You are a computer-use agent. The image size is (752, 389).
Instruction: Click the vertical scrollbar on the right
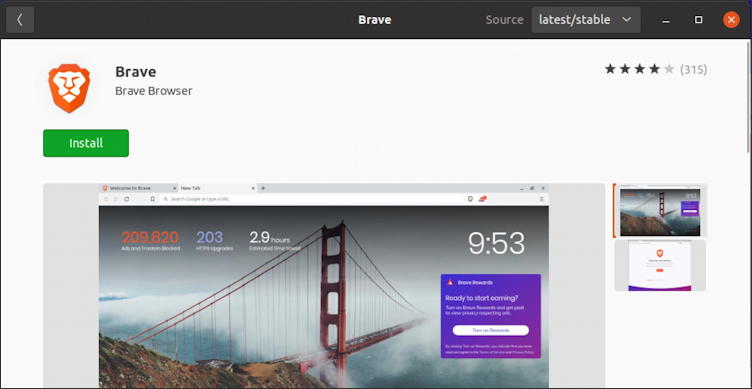coord(749,97)
